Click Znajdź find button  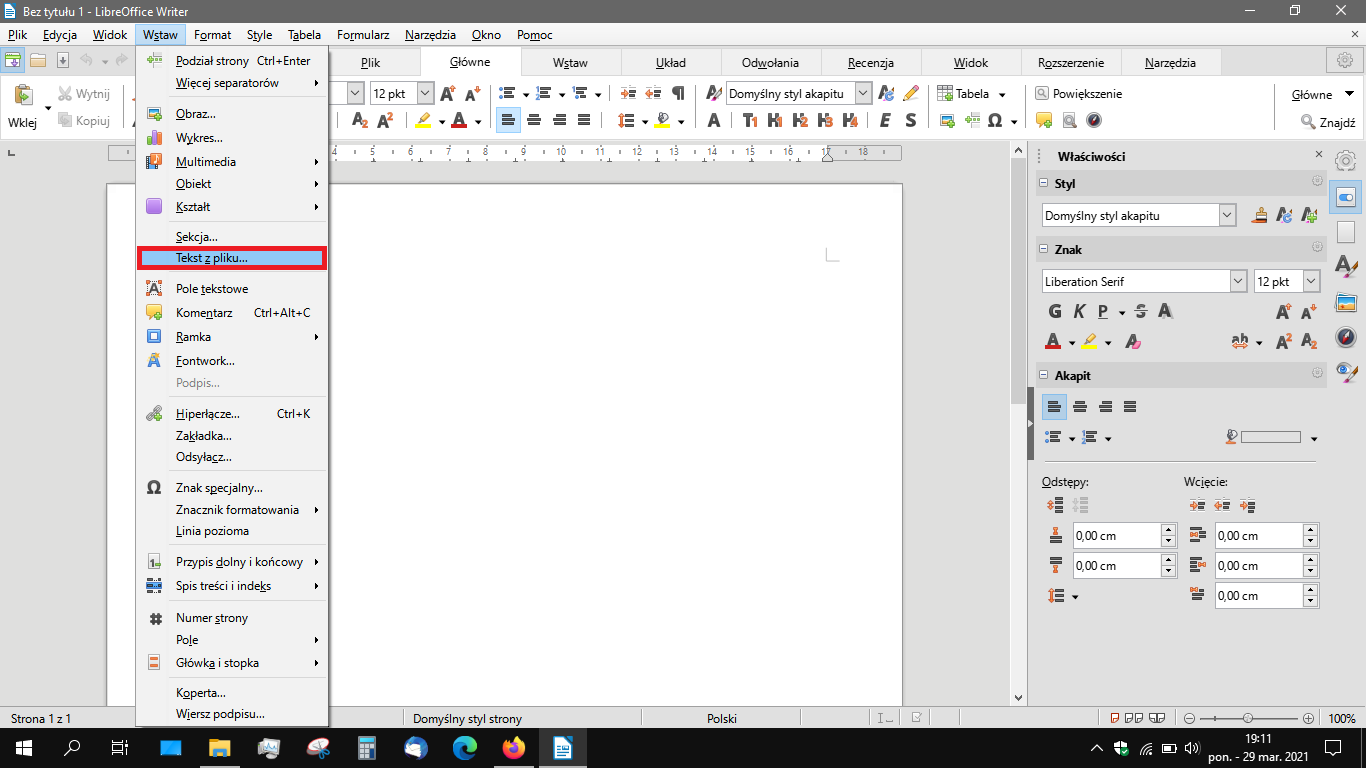click(x=1328, y=122)
